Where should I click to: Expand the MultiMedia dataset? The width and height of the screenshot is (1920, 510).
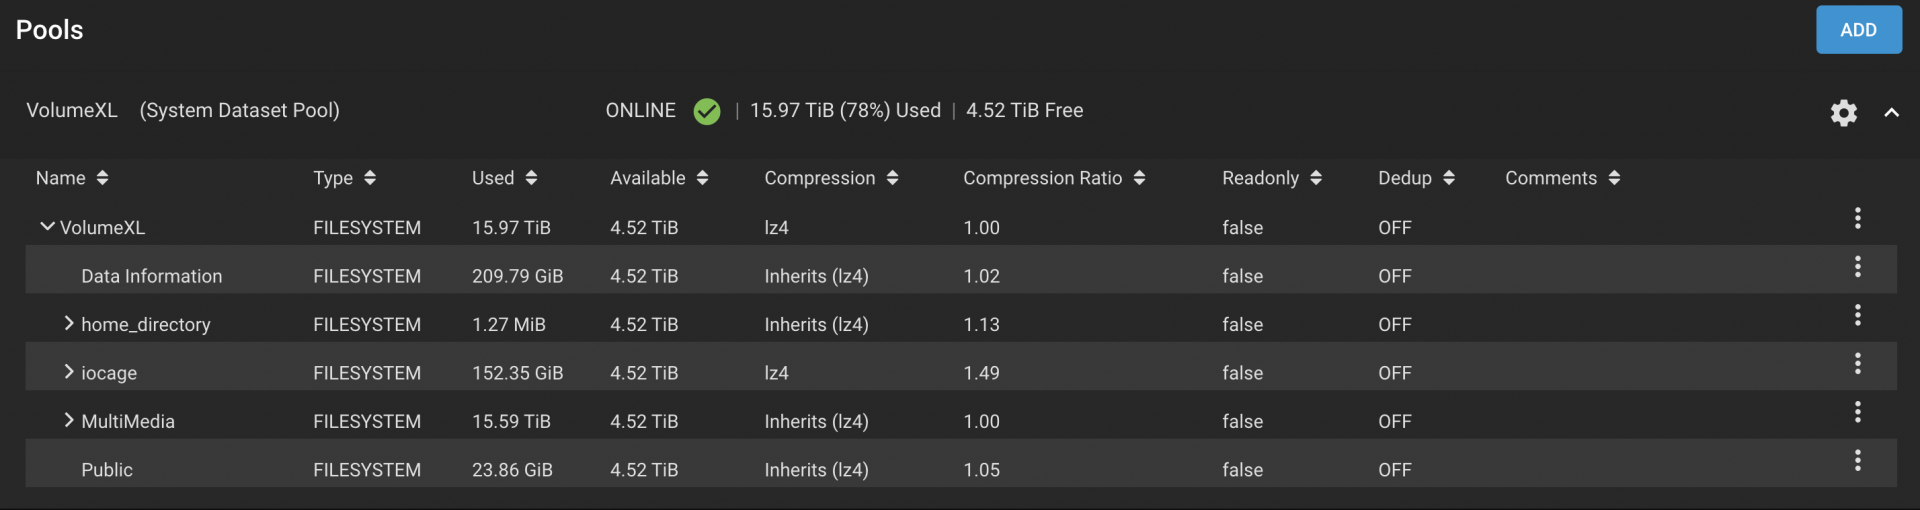coord(68,420)
